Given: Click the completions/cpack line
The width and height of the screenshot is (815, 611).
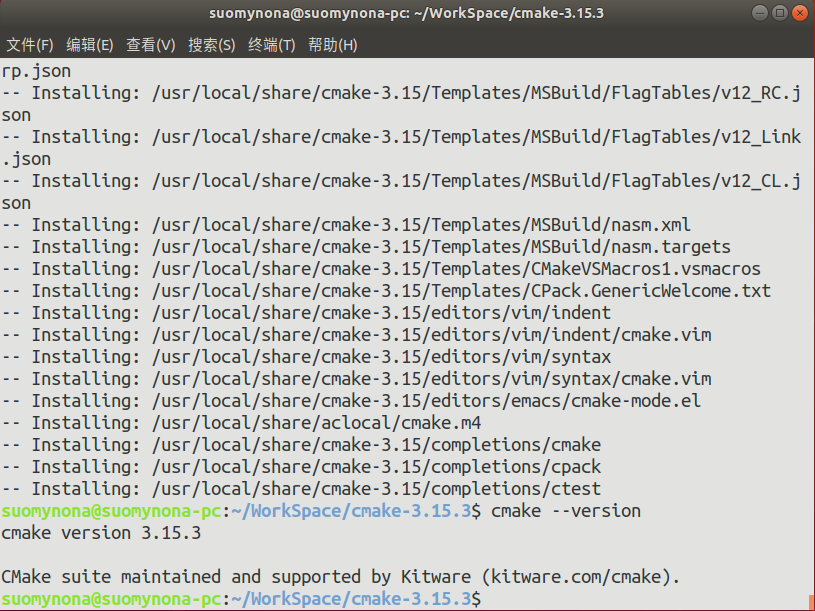Looking at the screenshot, I should coord(301,467).
